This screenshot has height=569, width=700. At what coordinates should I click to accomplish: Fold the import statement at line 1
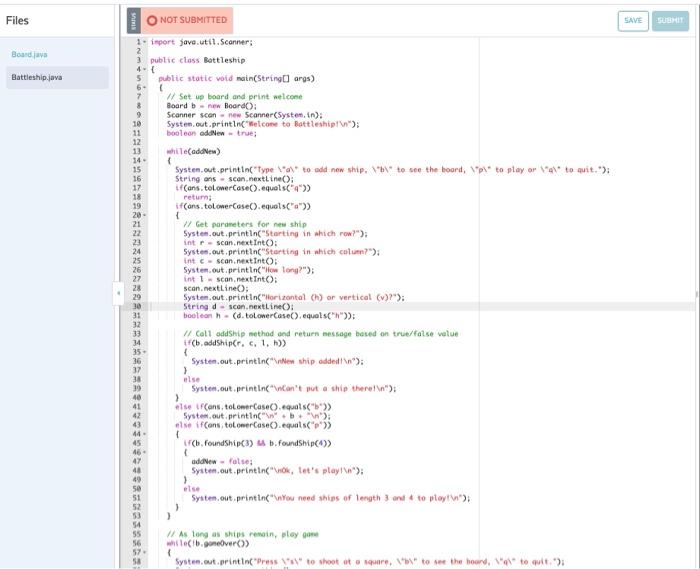click(145, 42)
